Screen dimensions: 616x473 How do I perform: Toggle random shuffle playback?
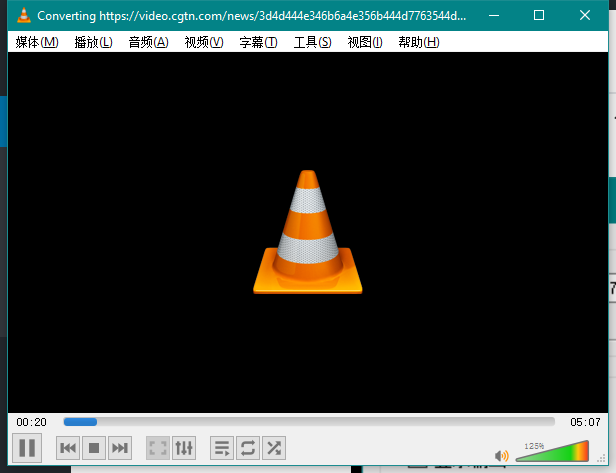[274, 447]
